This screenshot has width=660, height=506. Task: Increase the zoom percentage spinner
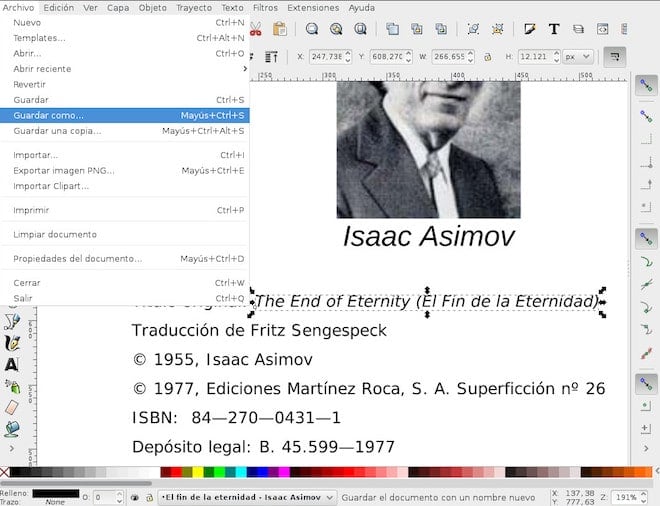[x=643, y=494]
